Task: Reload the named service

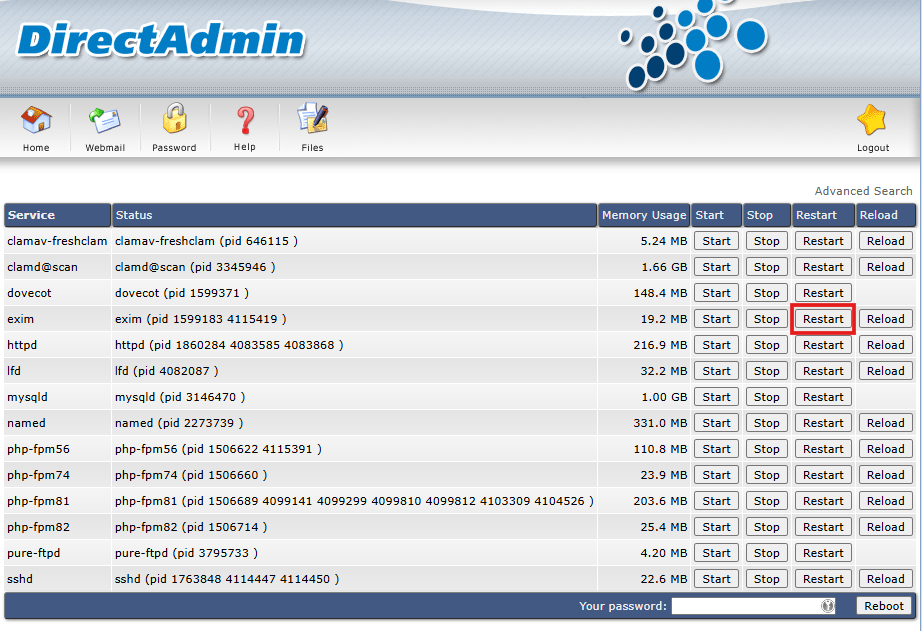Action: [x=886, y=423]
